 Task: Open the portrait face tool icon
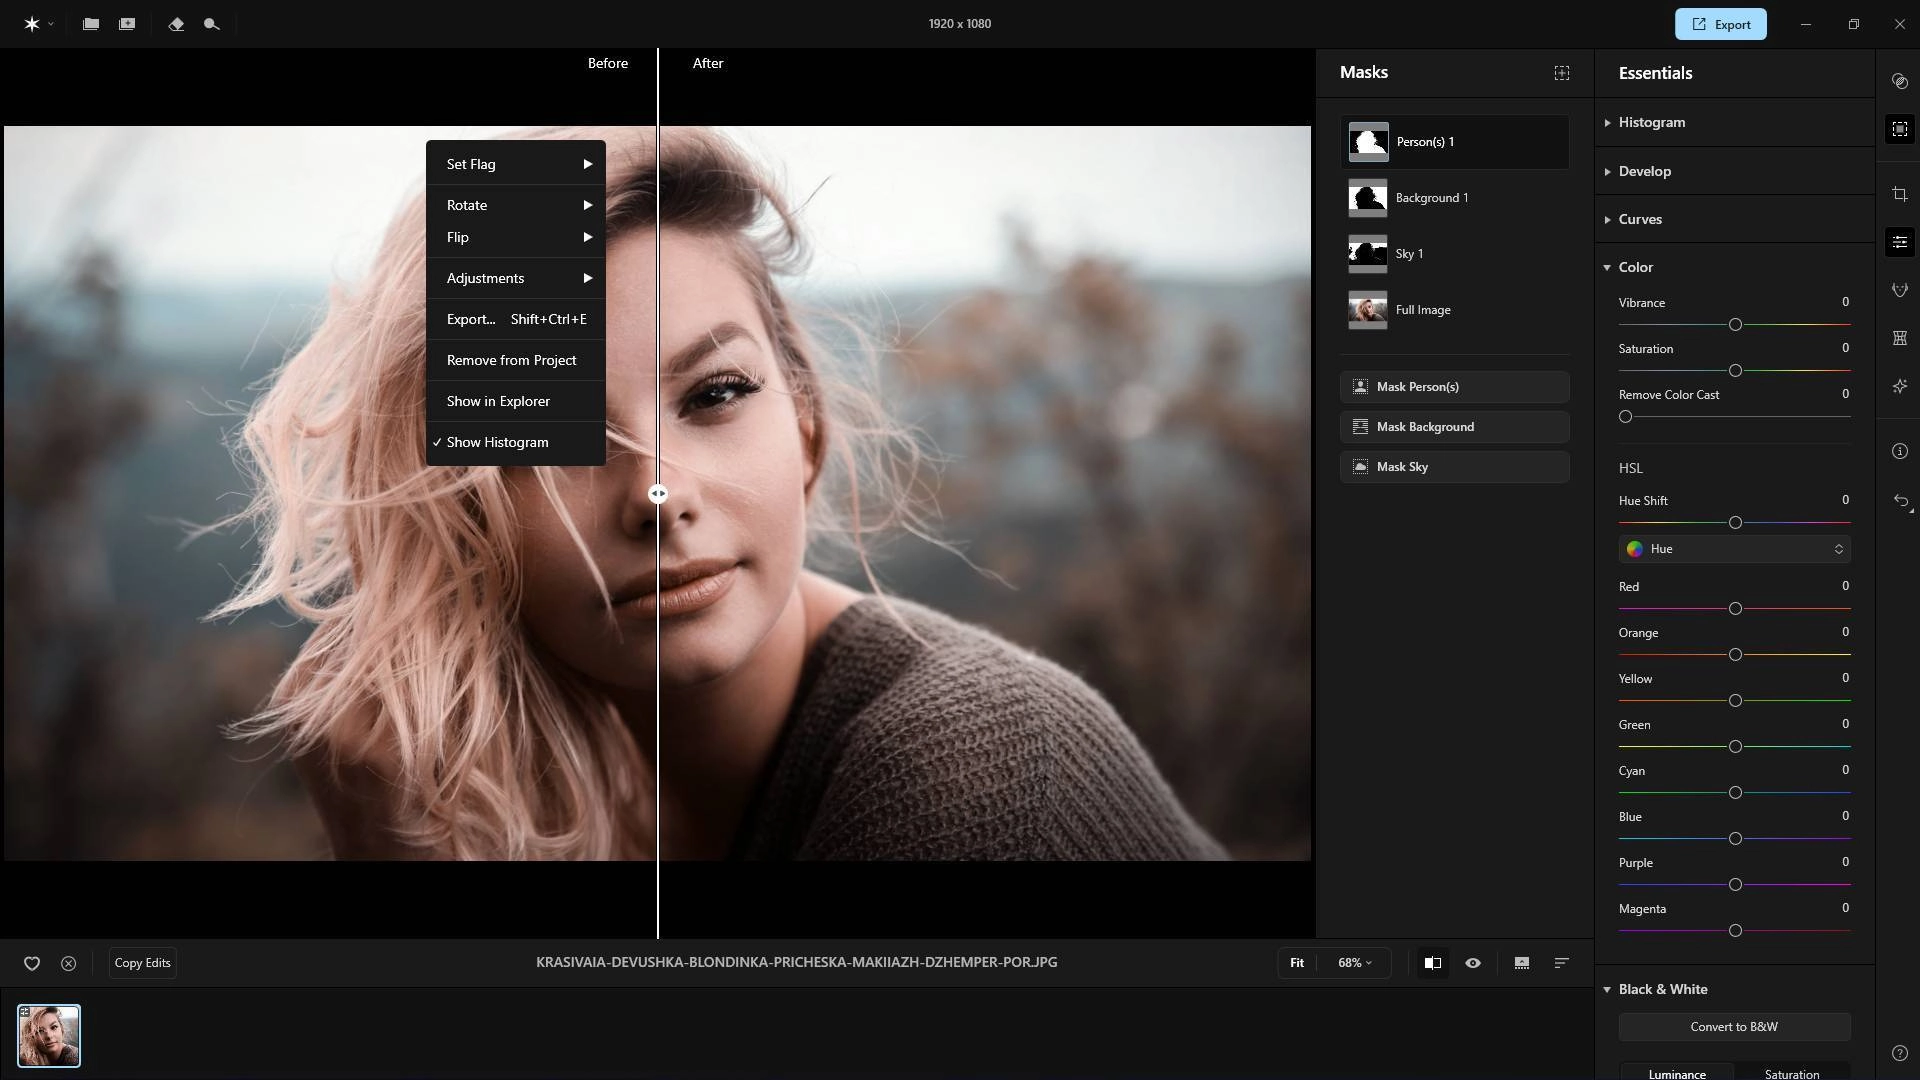[1899, 290]
